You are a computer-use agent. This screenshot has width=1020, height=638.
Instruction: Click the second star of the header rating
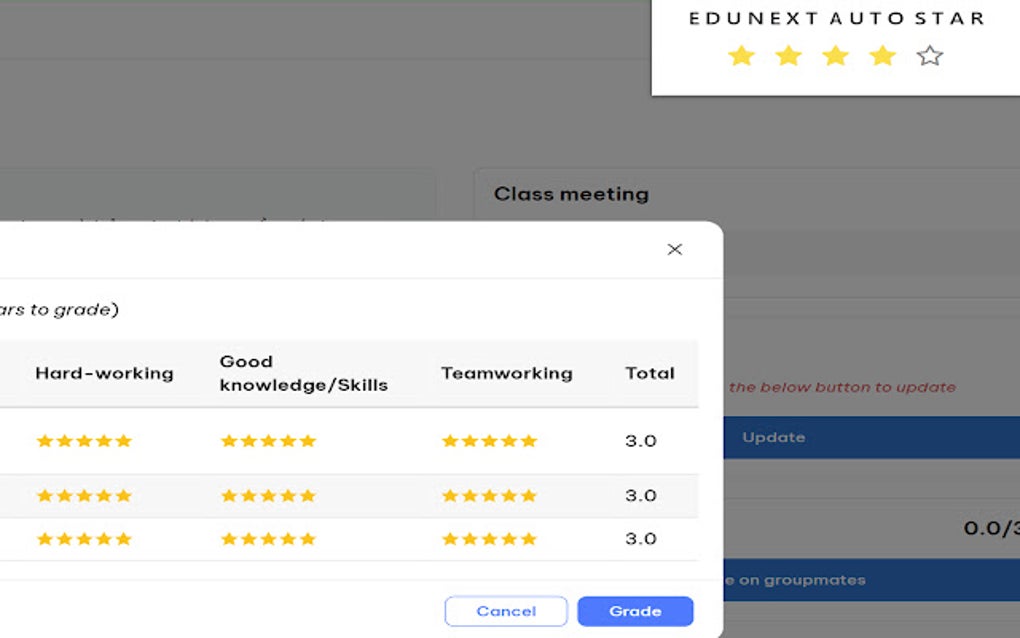(x=788, y=56)
